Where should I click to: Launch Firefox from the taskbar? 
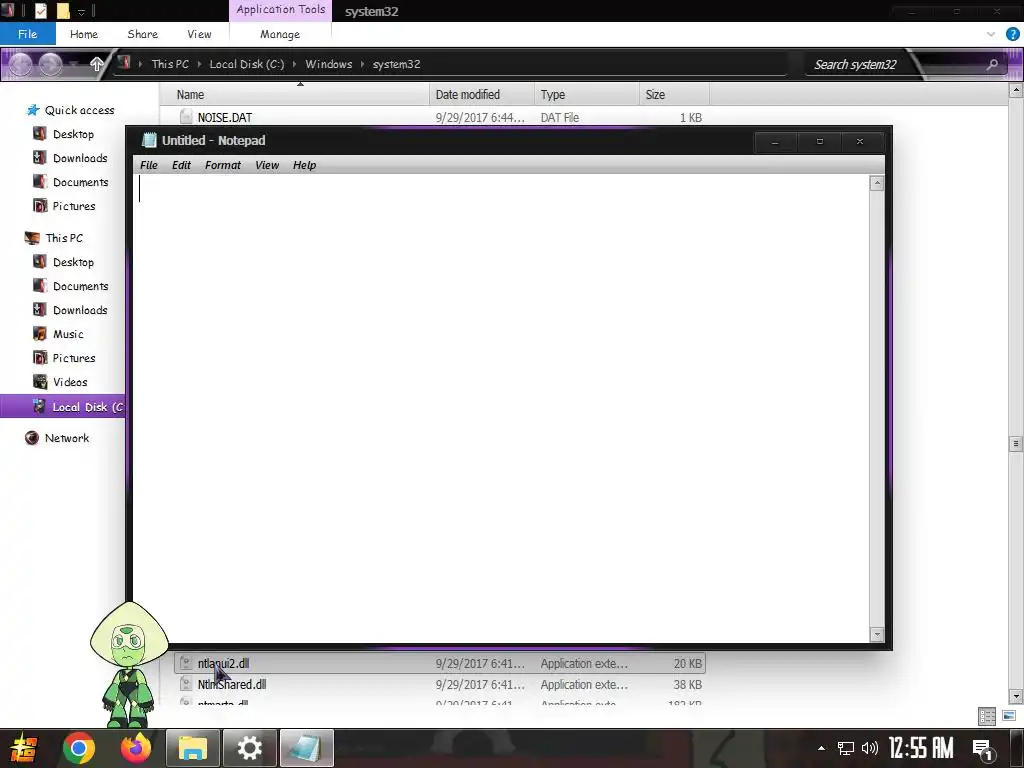pyautogui.click(x=136, y=748)
